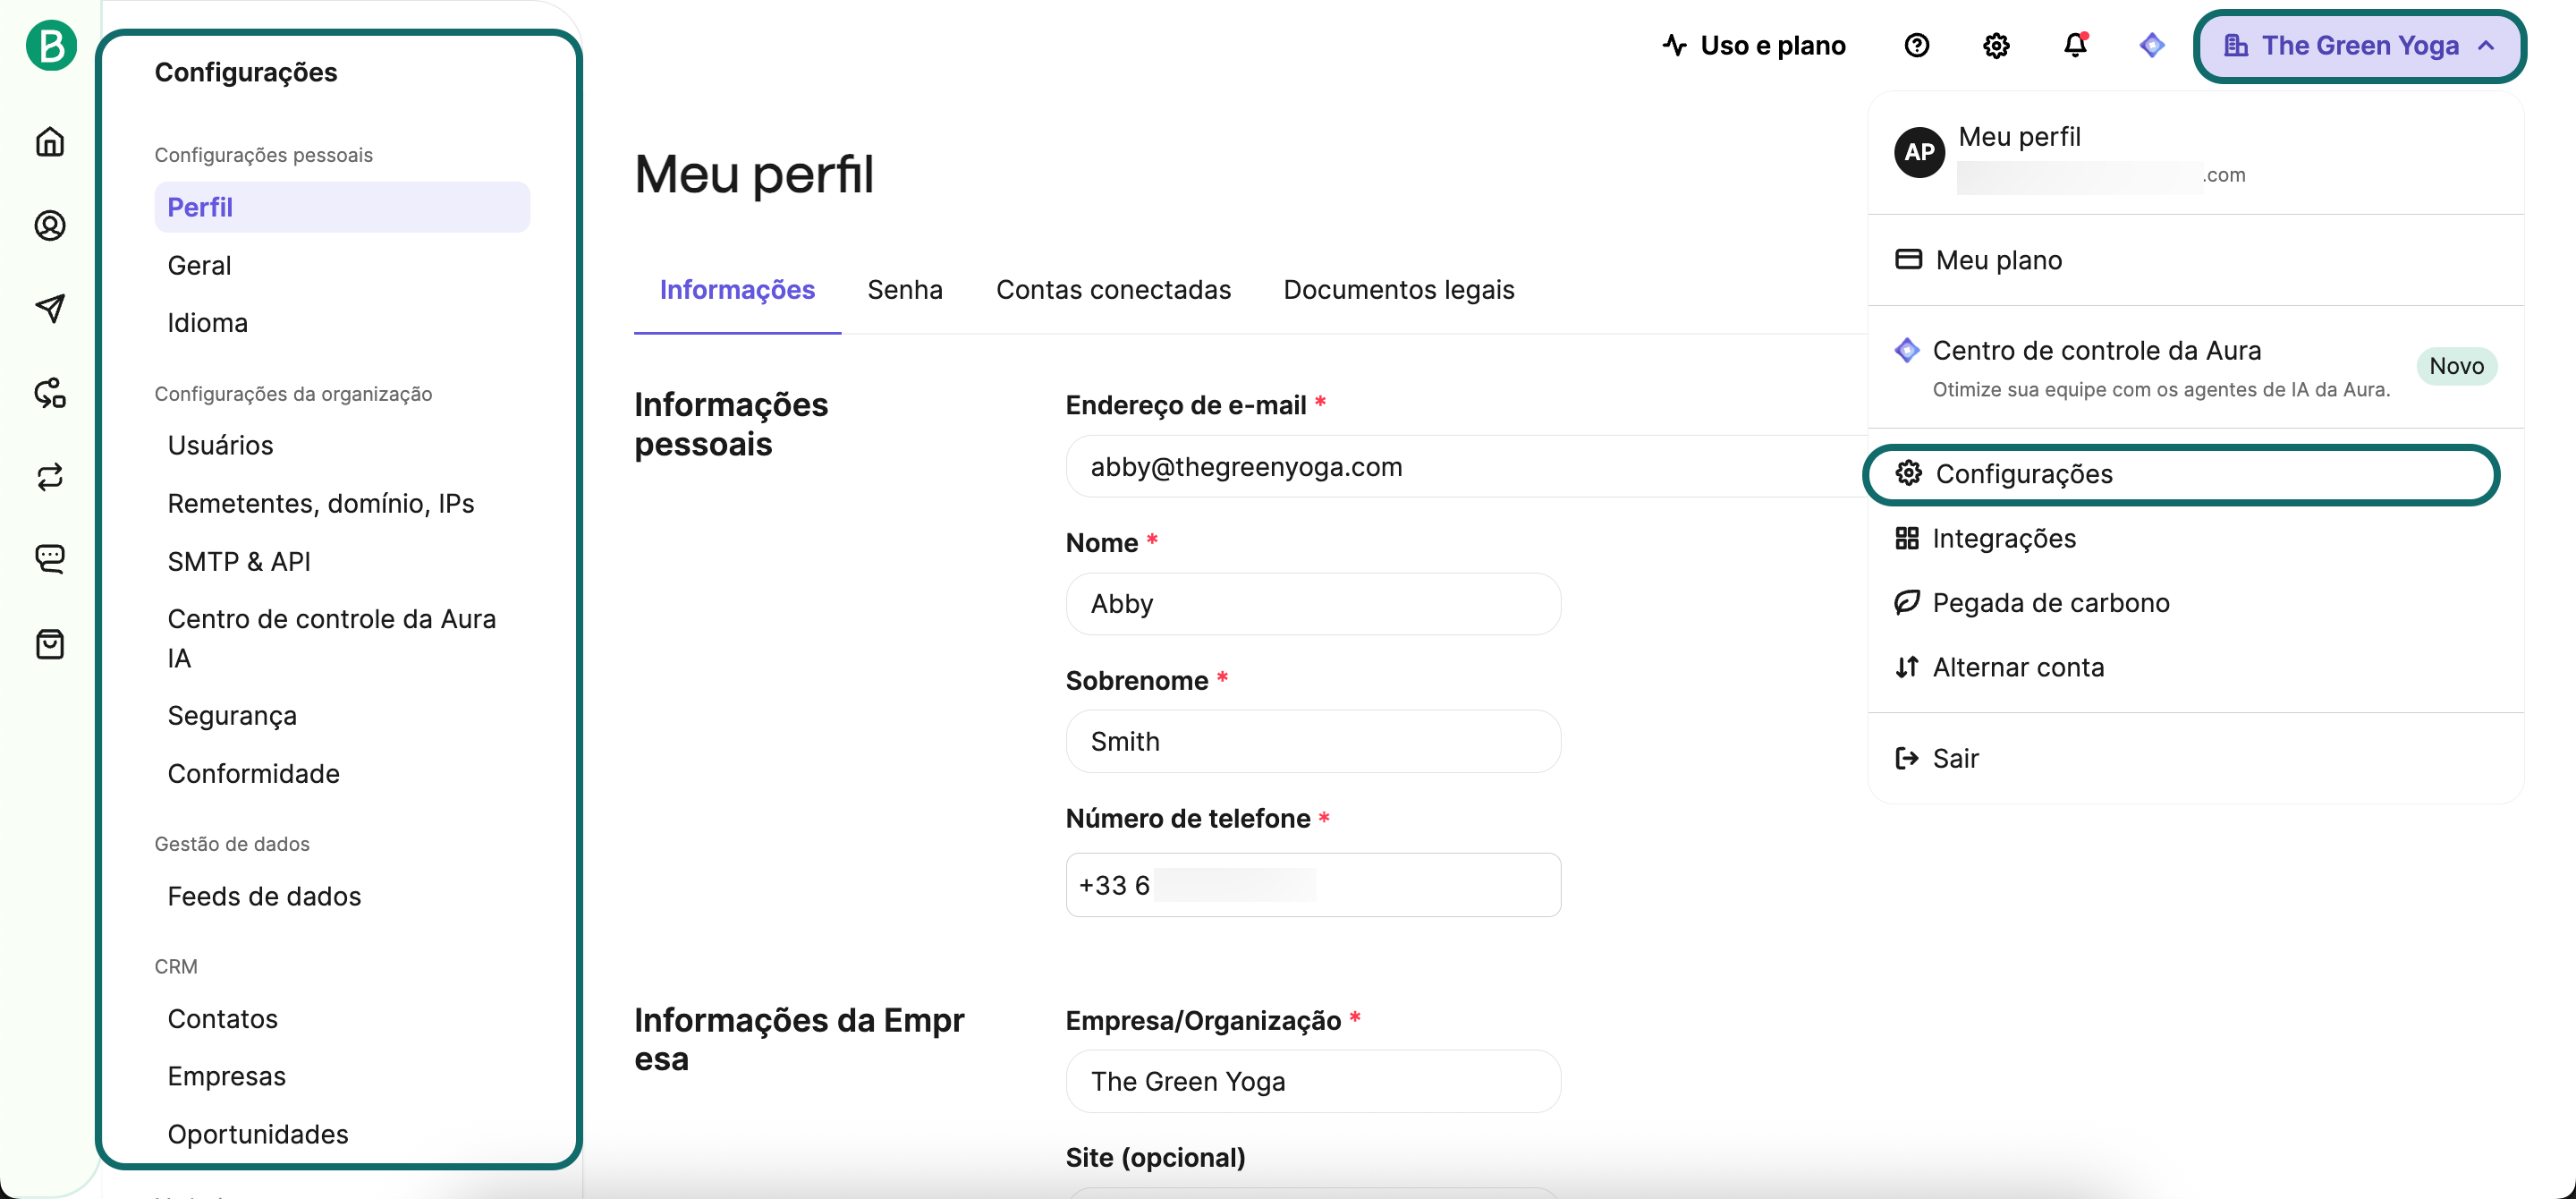Screen dimensions: 2576x1199
Task: Open notifications bell icon
Action: [2075, 46]
